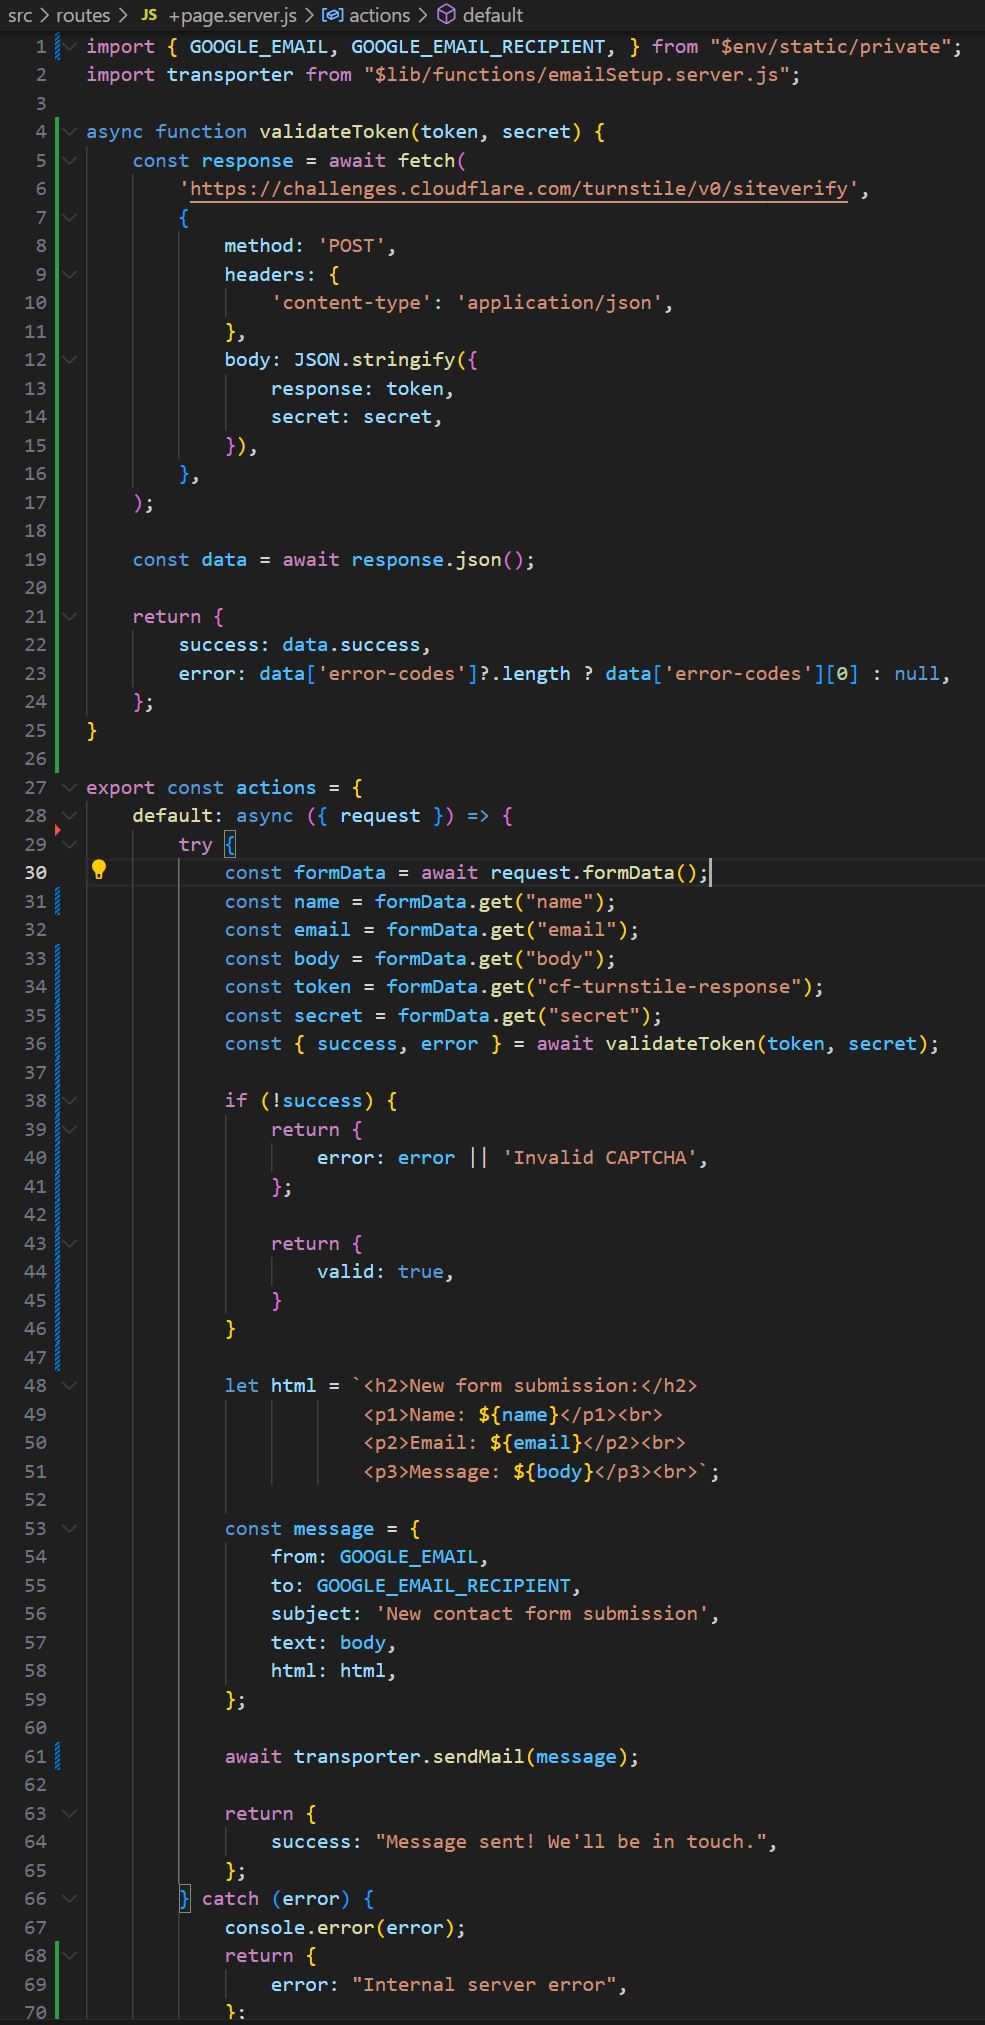Fold the return valid object at line 43
This screenshot has height=2025, width=985.
click(x=69, y=1243)
